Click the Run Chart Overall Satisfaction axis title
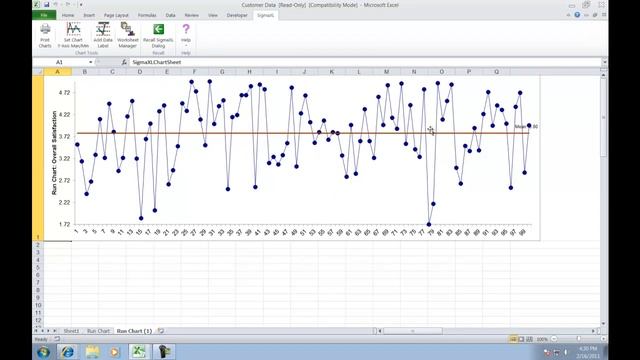Image resolution: width=640 pixels, height=360 pixels. pyautogui.click(x=54, y=153)
